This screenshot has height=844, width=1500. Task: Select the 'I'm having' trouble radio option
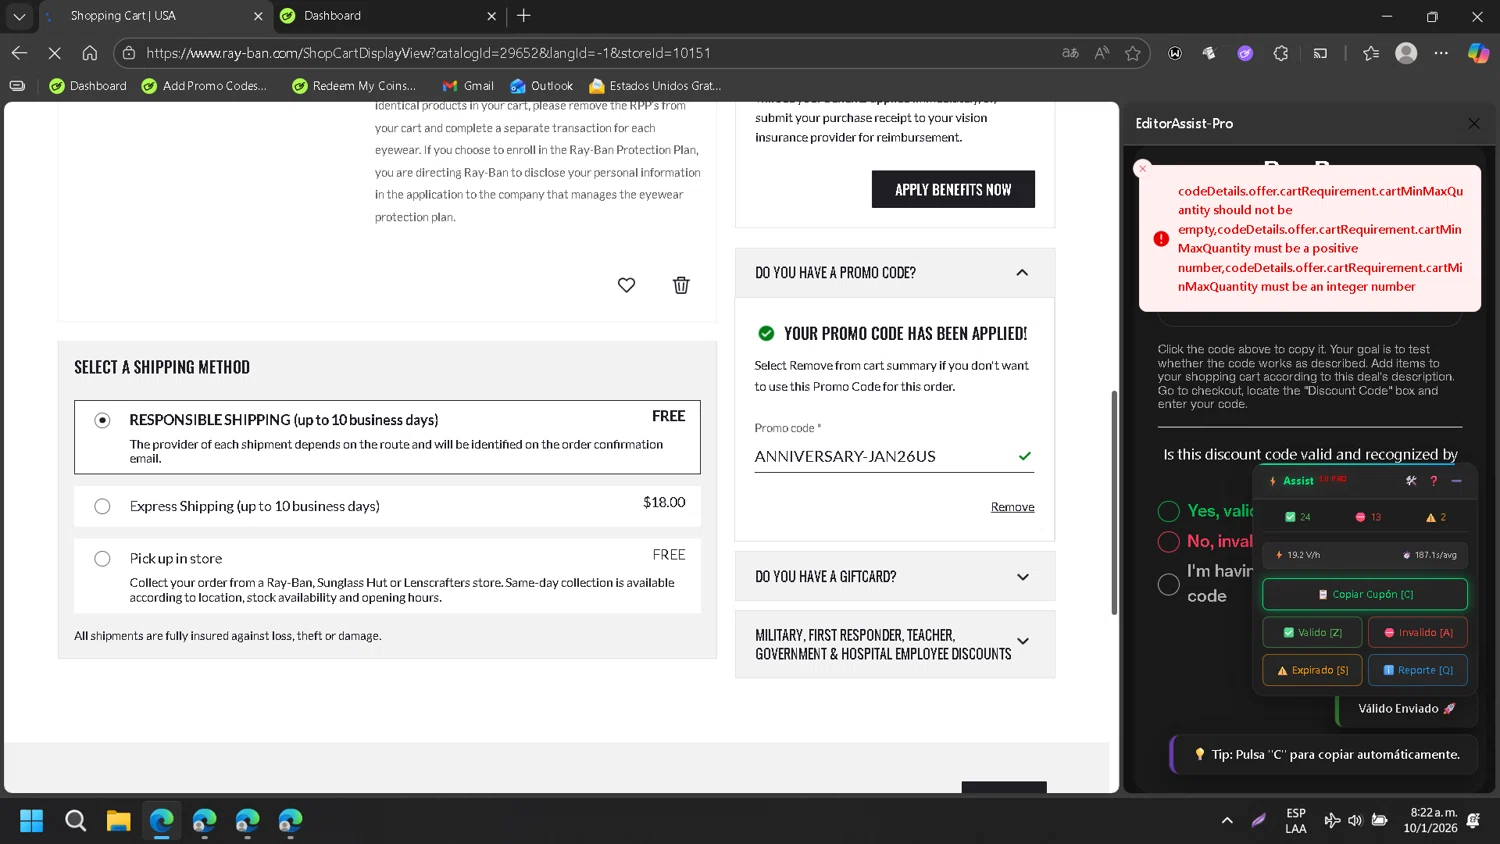(x=1168, y=584)
